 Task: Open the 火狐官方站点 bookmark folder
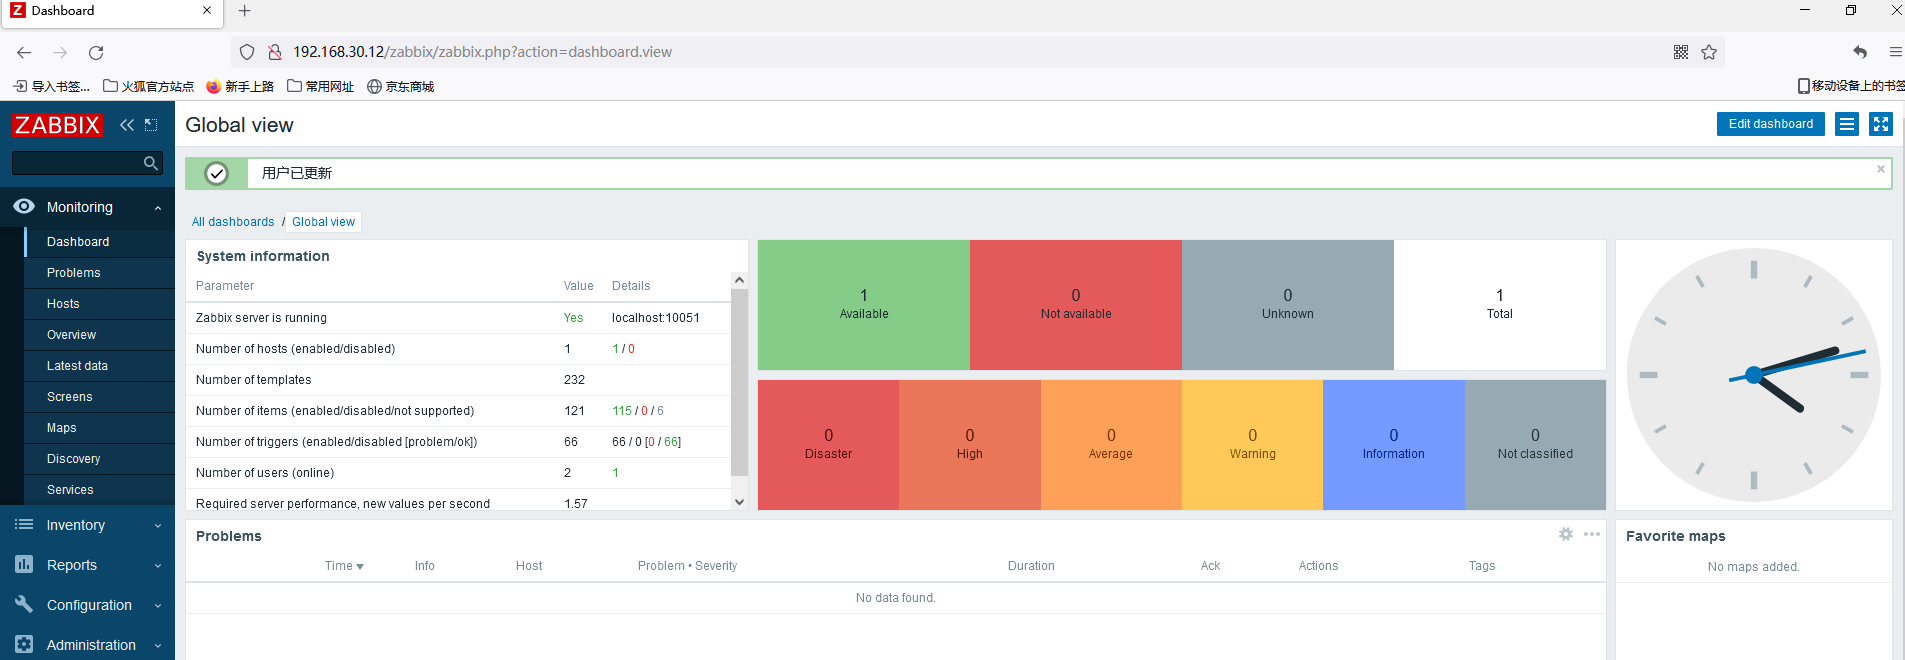[148, 87]
